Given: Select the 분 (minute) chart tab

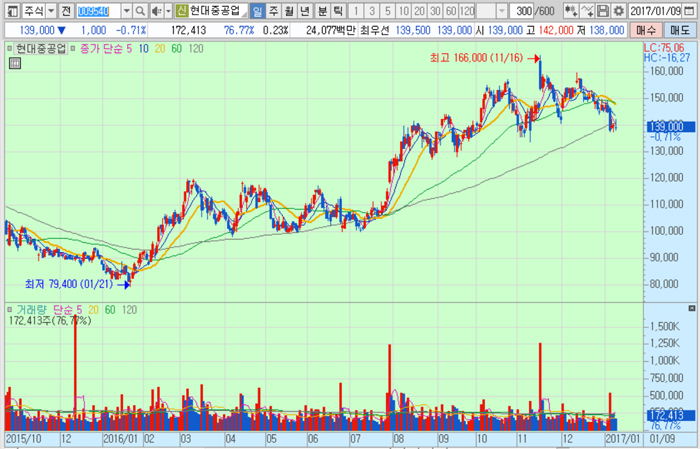Looking at the screenshot, I should 322,10.
